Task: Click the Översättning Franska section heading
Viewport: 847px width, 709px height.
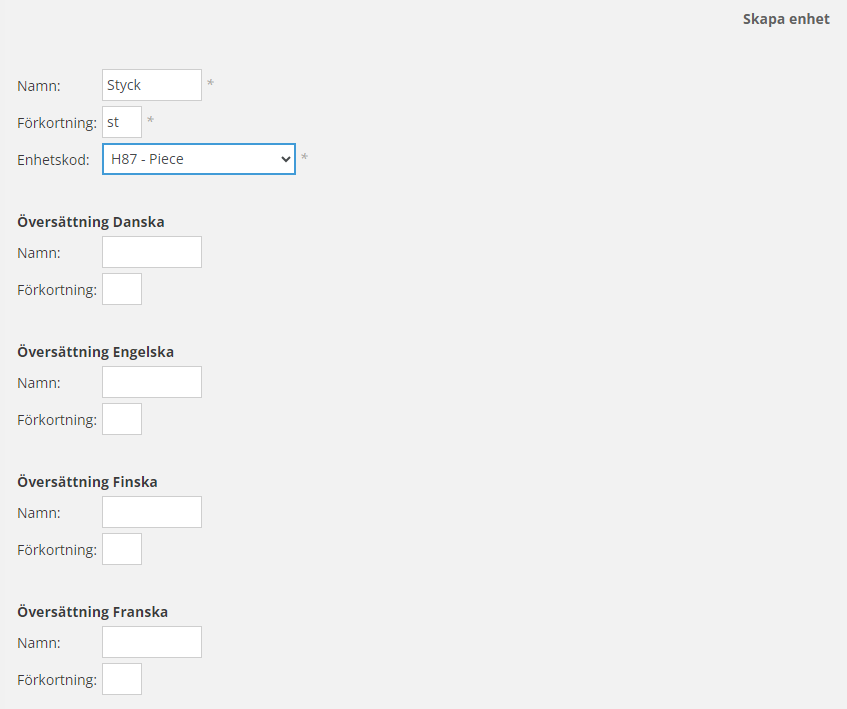Action: click(x=93, y=611)
